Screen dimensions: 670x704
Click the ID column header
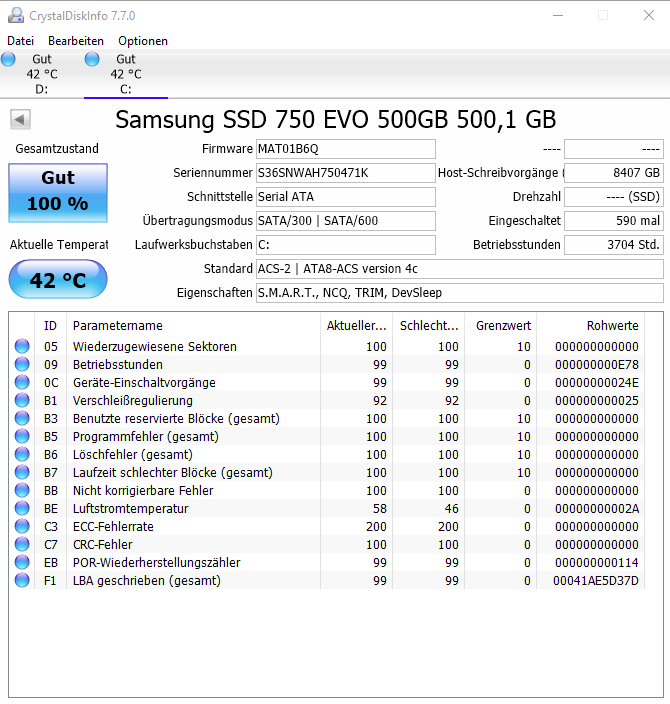coord(50,326)
